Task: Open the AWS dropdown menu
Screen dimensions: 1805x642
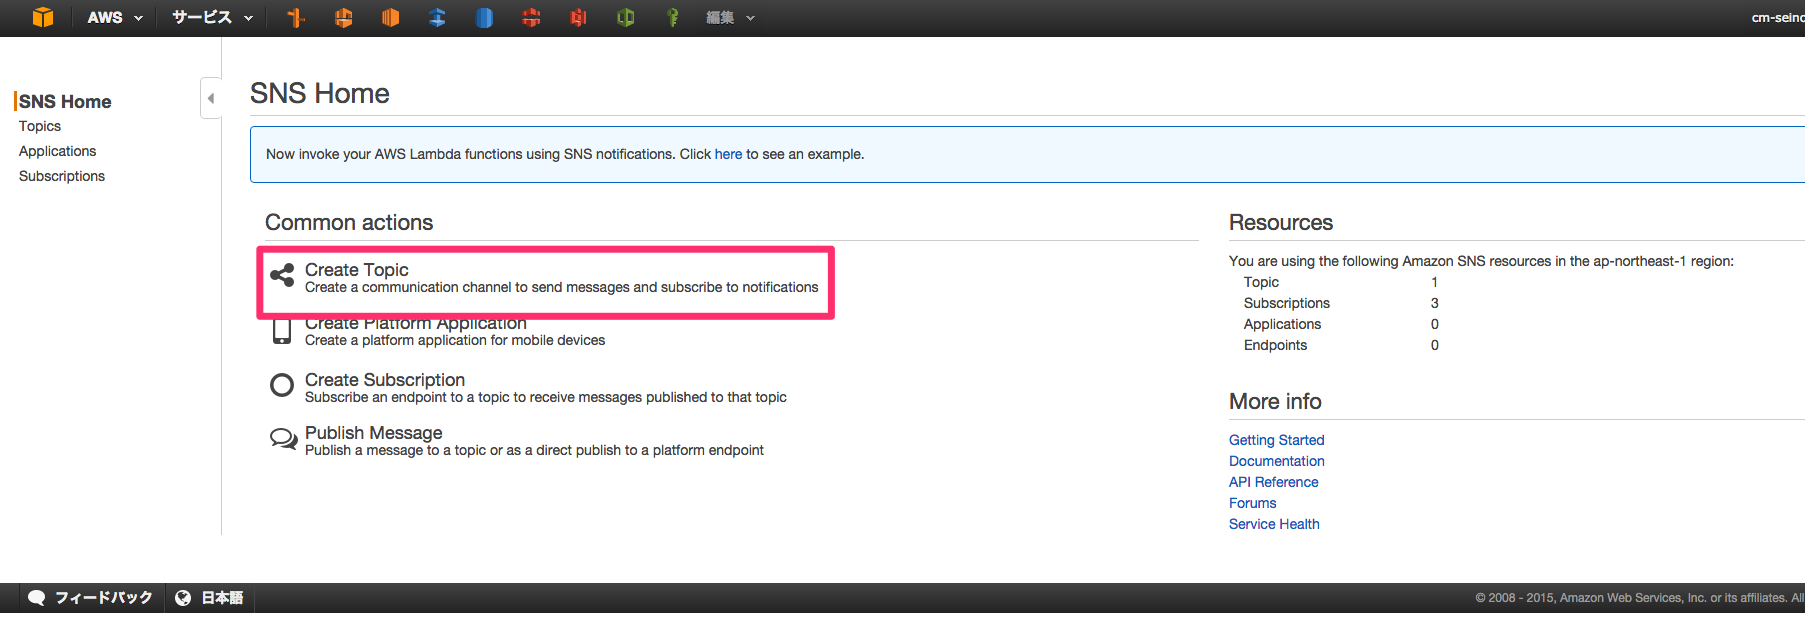Action: point(114,17)
